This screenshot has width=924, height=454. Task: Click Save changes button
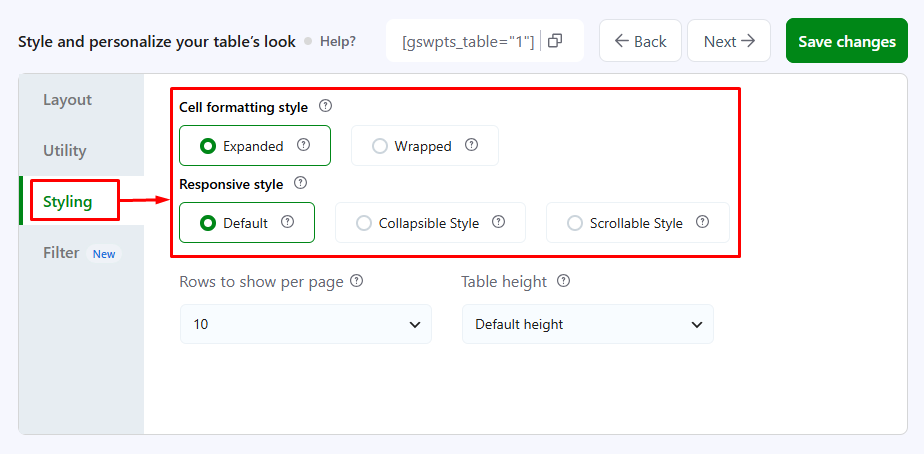tap(847, 41)
